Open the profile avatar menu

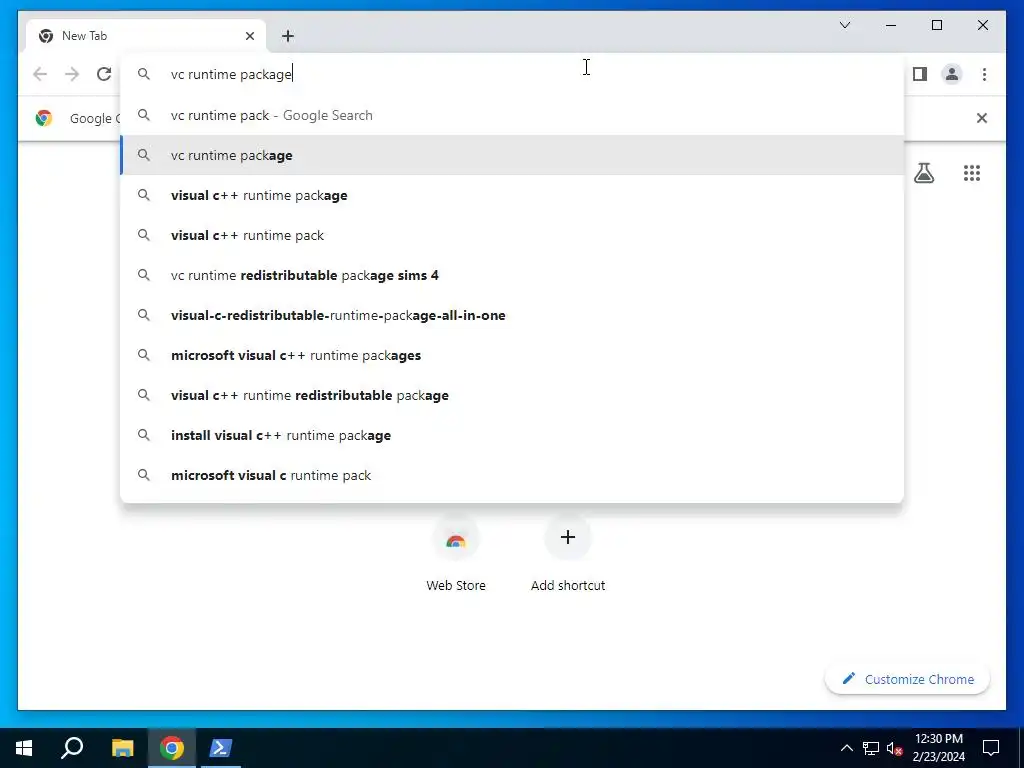point(952,74)
